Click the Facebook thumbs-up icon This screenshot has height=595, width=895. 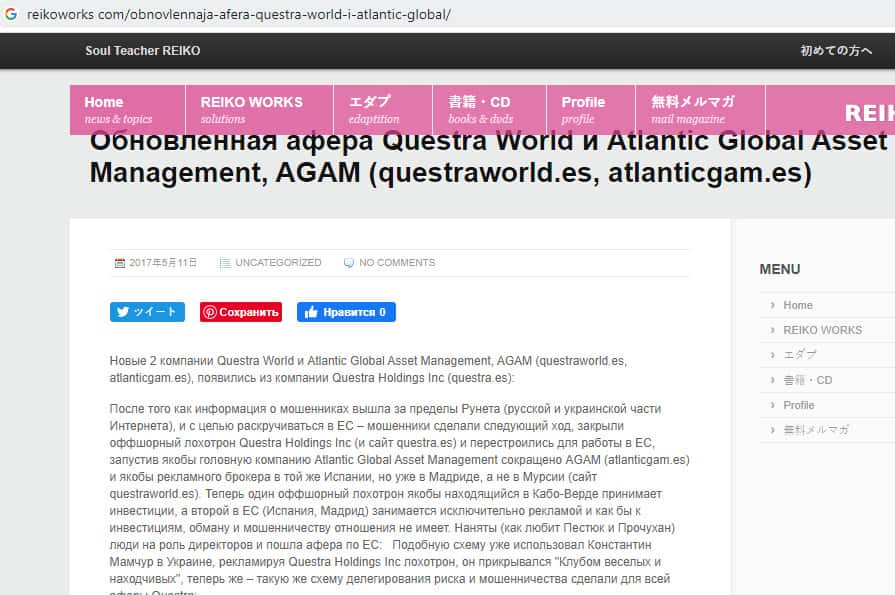[x=311, y=312]
